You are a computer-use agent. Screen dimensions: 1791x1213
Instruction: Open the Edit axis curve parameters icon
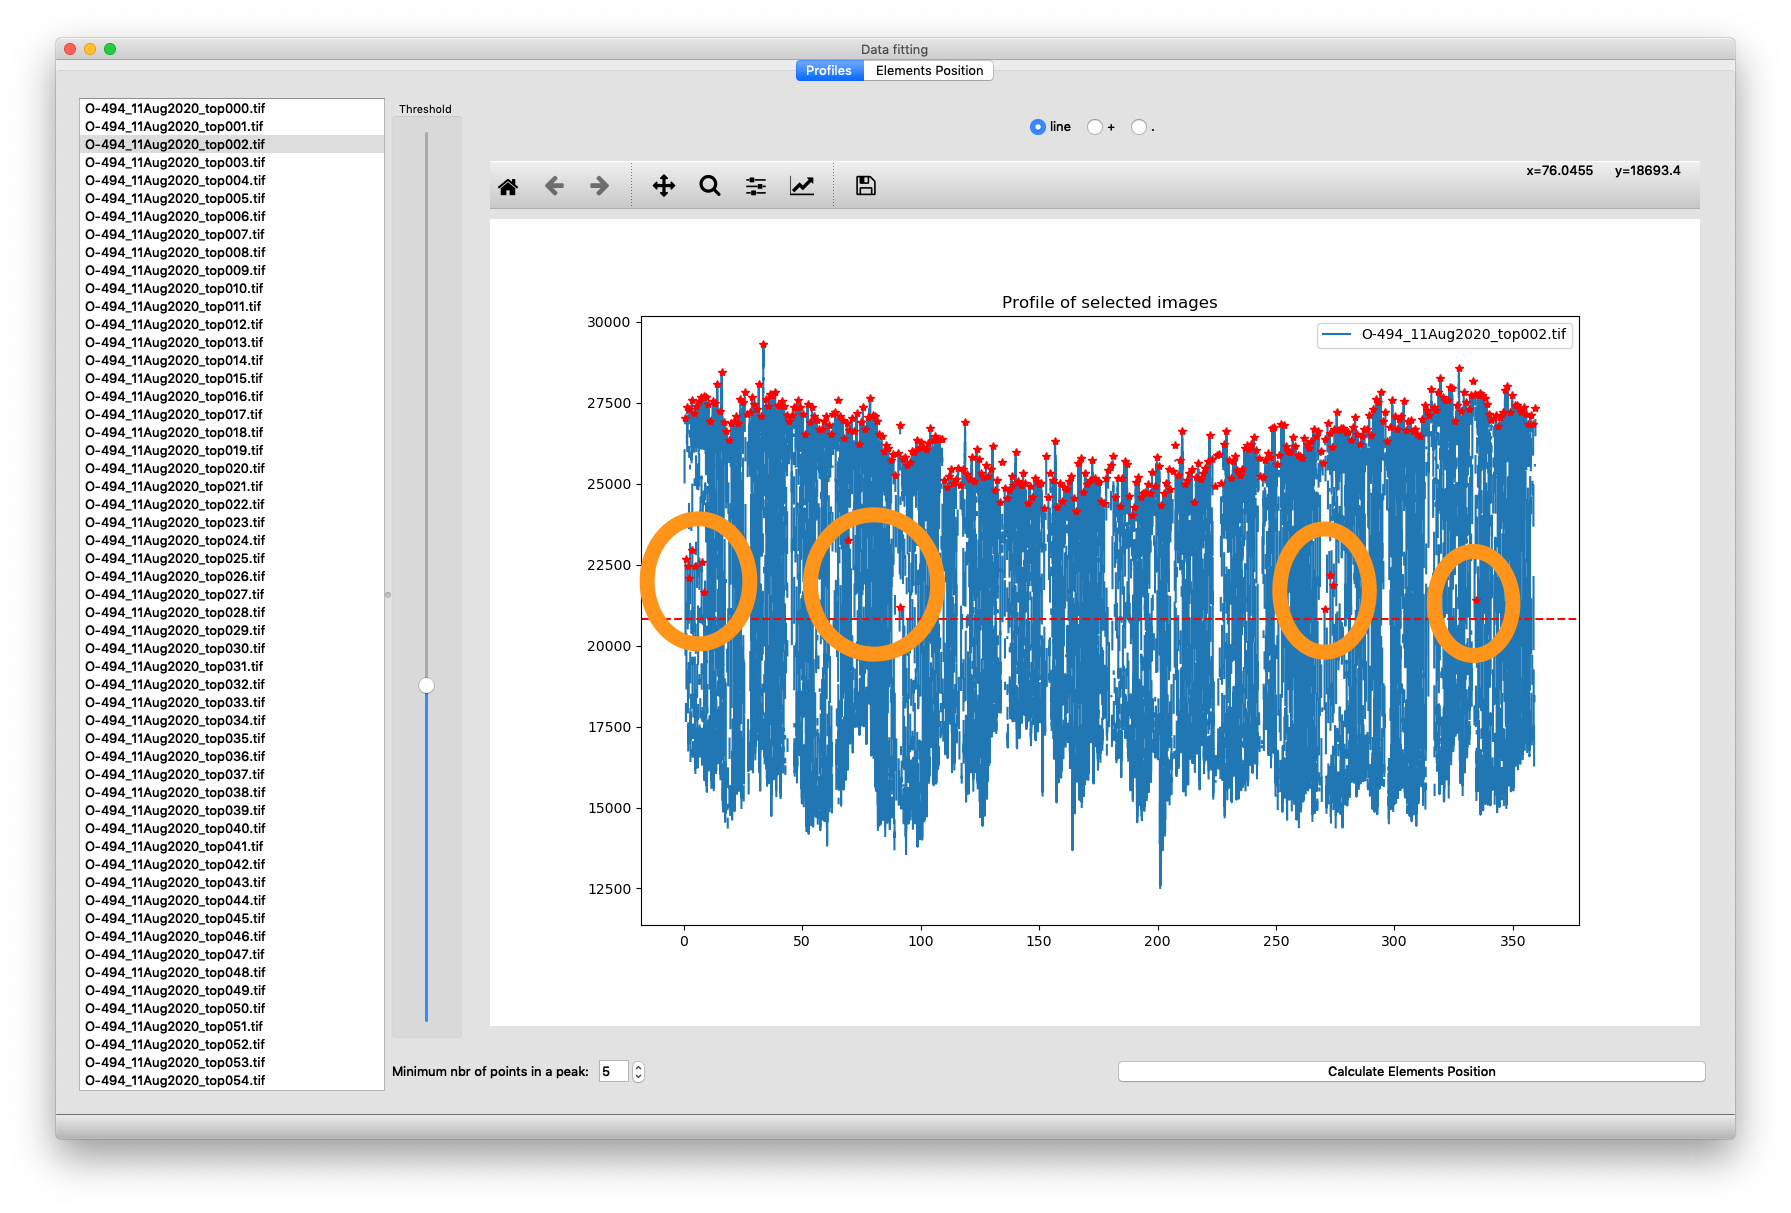801,186
